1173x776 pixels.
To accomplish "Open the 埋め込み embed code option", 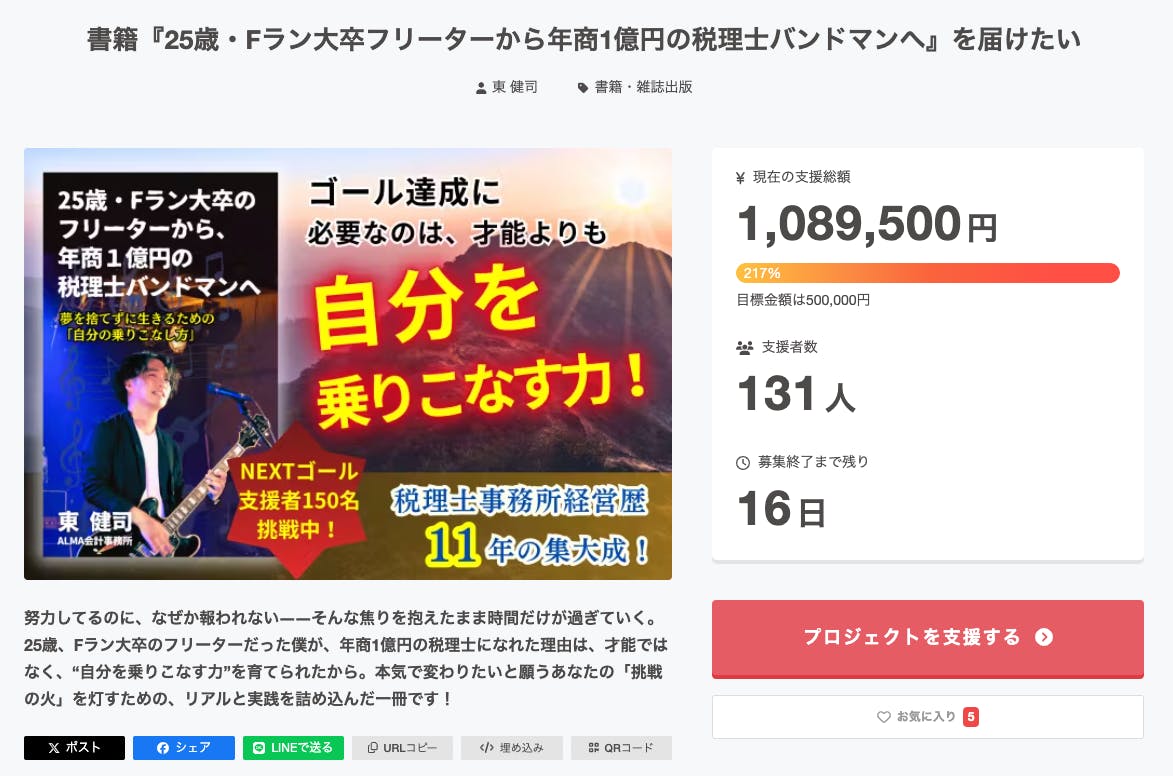I will tap(511, 748).
